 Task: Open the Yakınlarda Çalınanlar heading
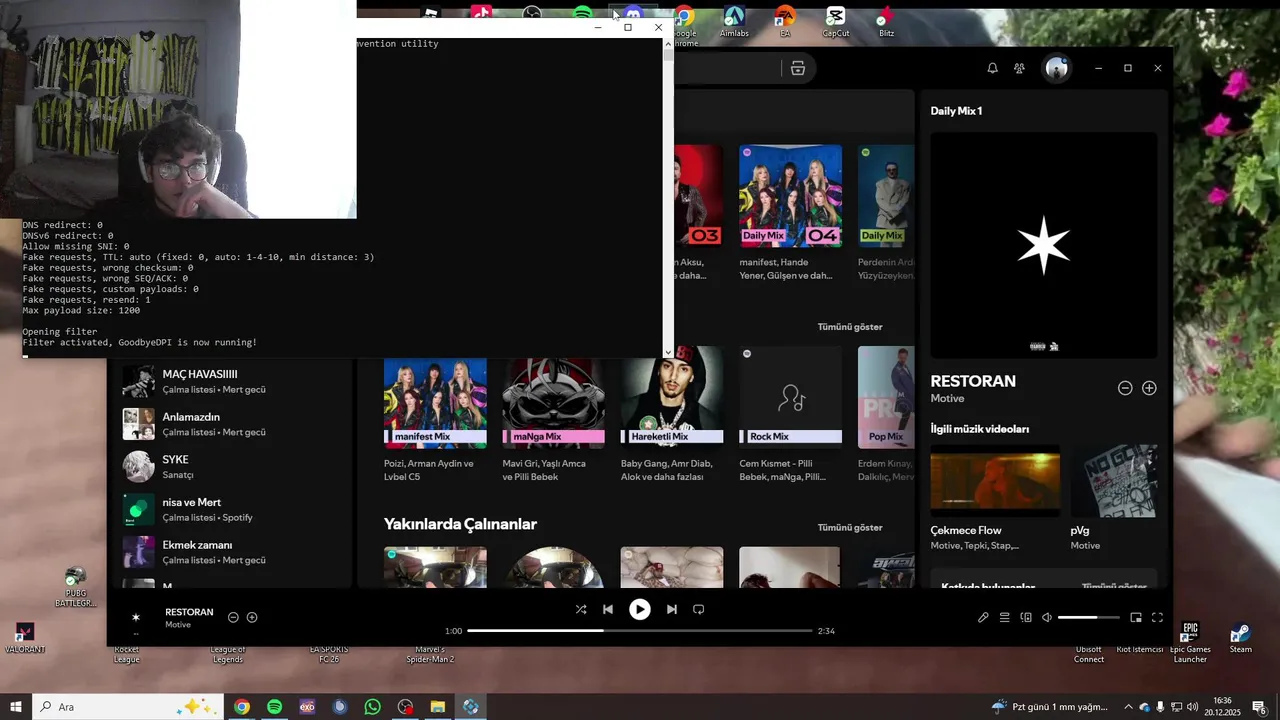coord(460,524)
